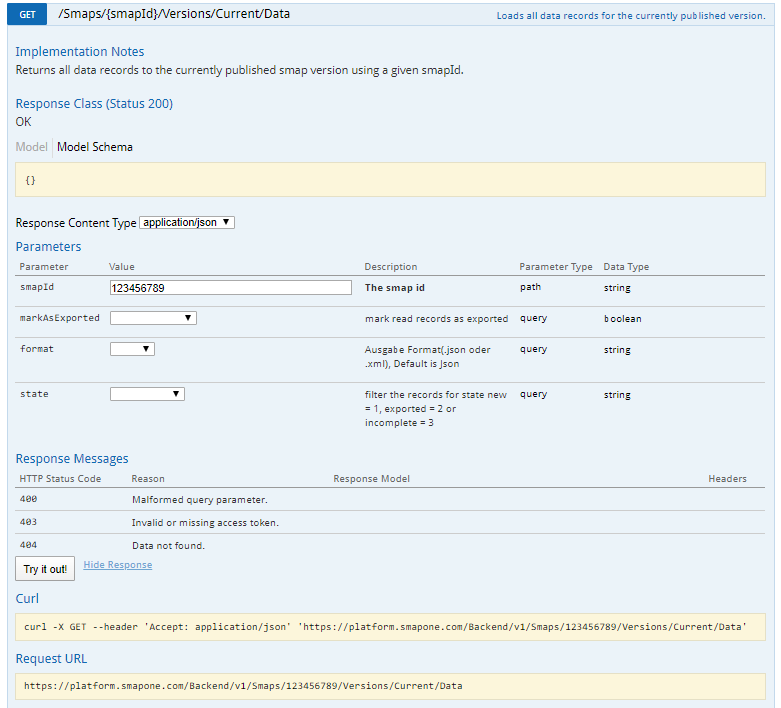Switch to the Model Schema tab

(x=95, y=147)
